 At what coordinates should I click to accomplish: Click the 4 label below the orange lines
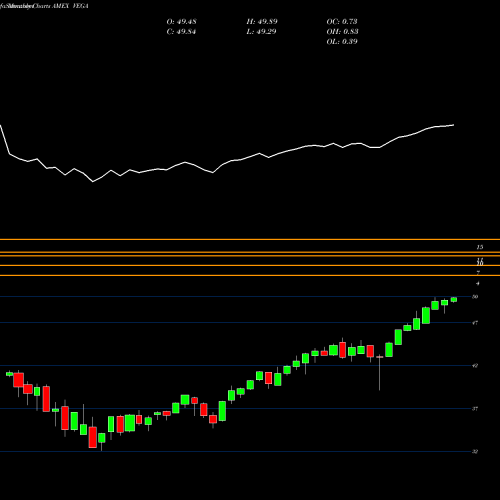coord(478,284)
